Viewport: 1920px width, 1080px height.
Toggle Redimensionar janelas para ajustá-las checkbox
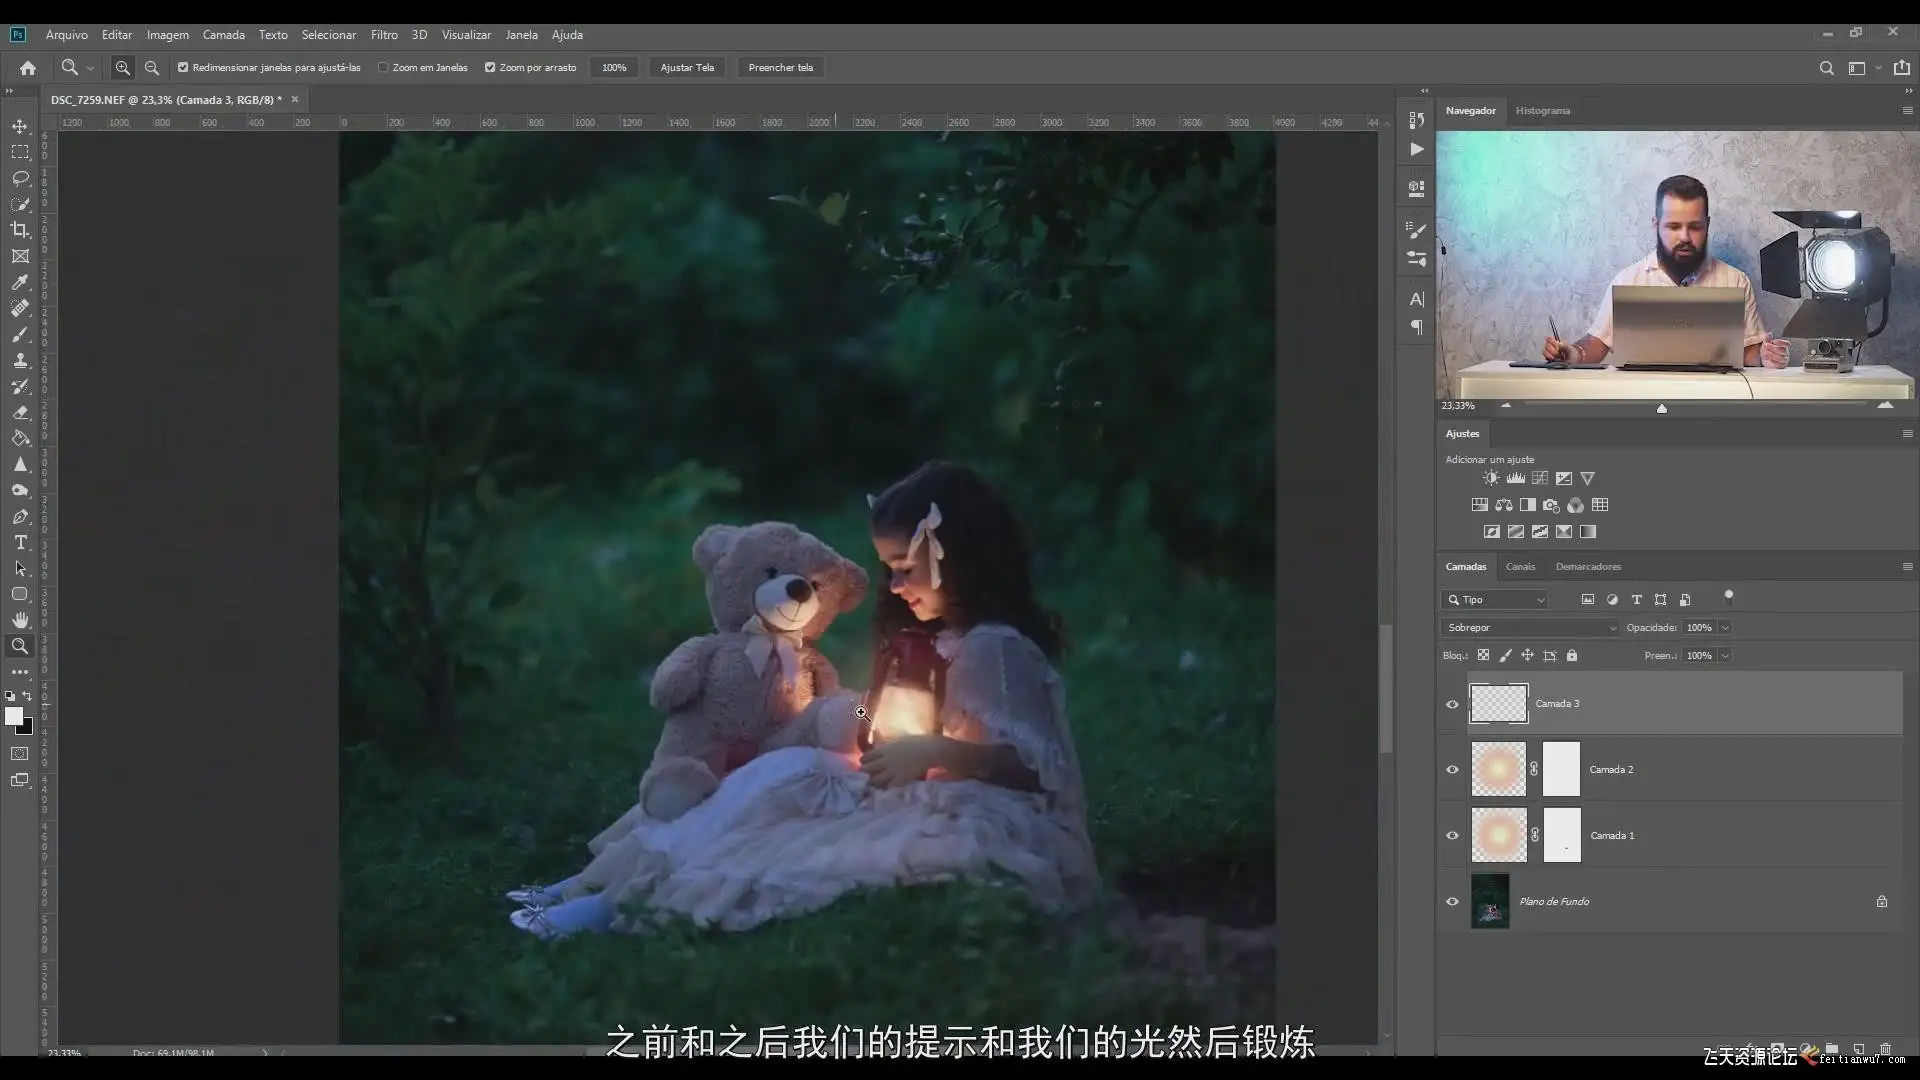(x=183, y=68)
